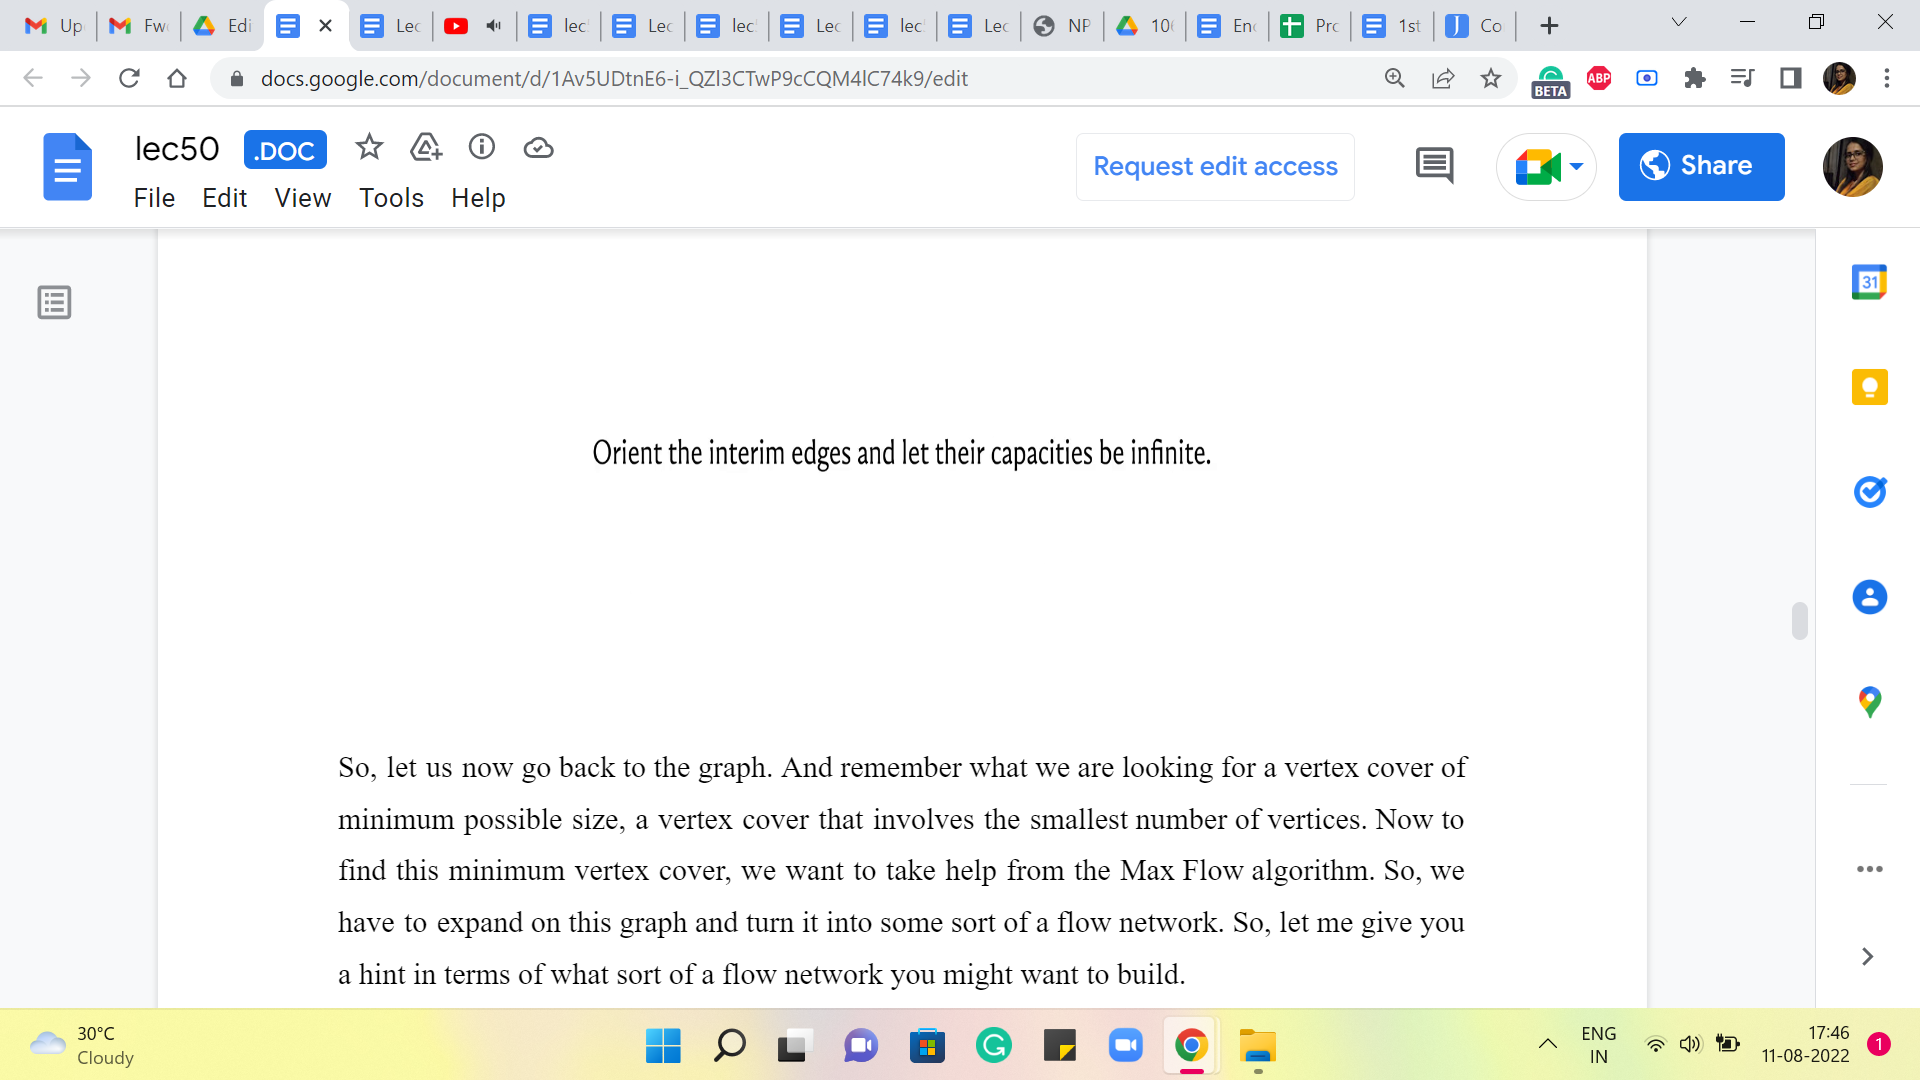Click the Add shortcut to Drive icon

426,148
